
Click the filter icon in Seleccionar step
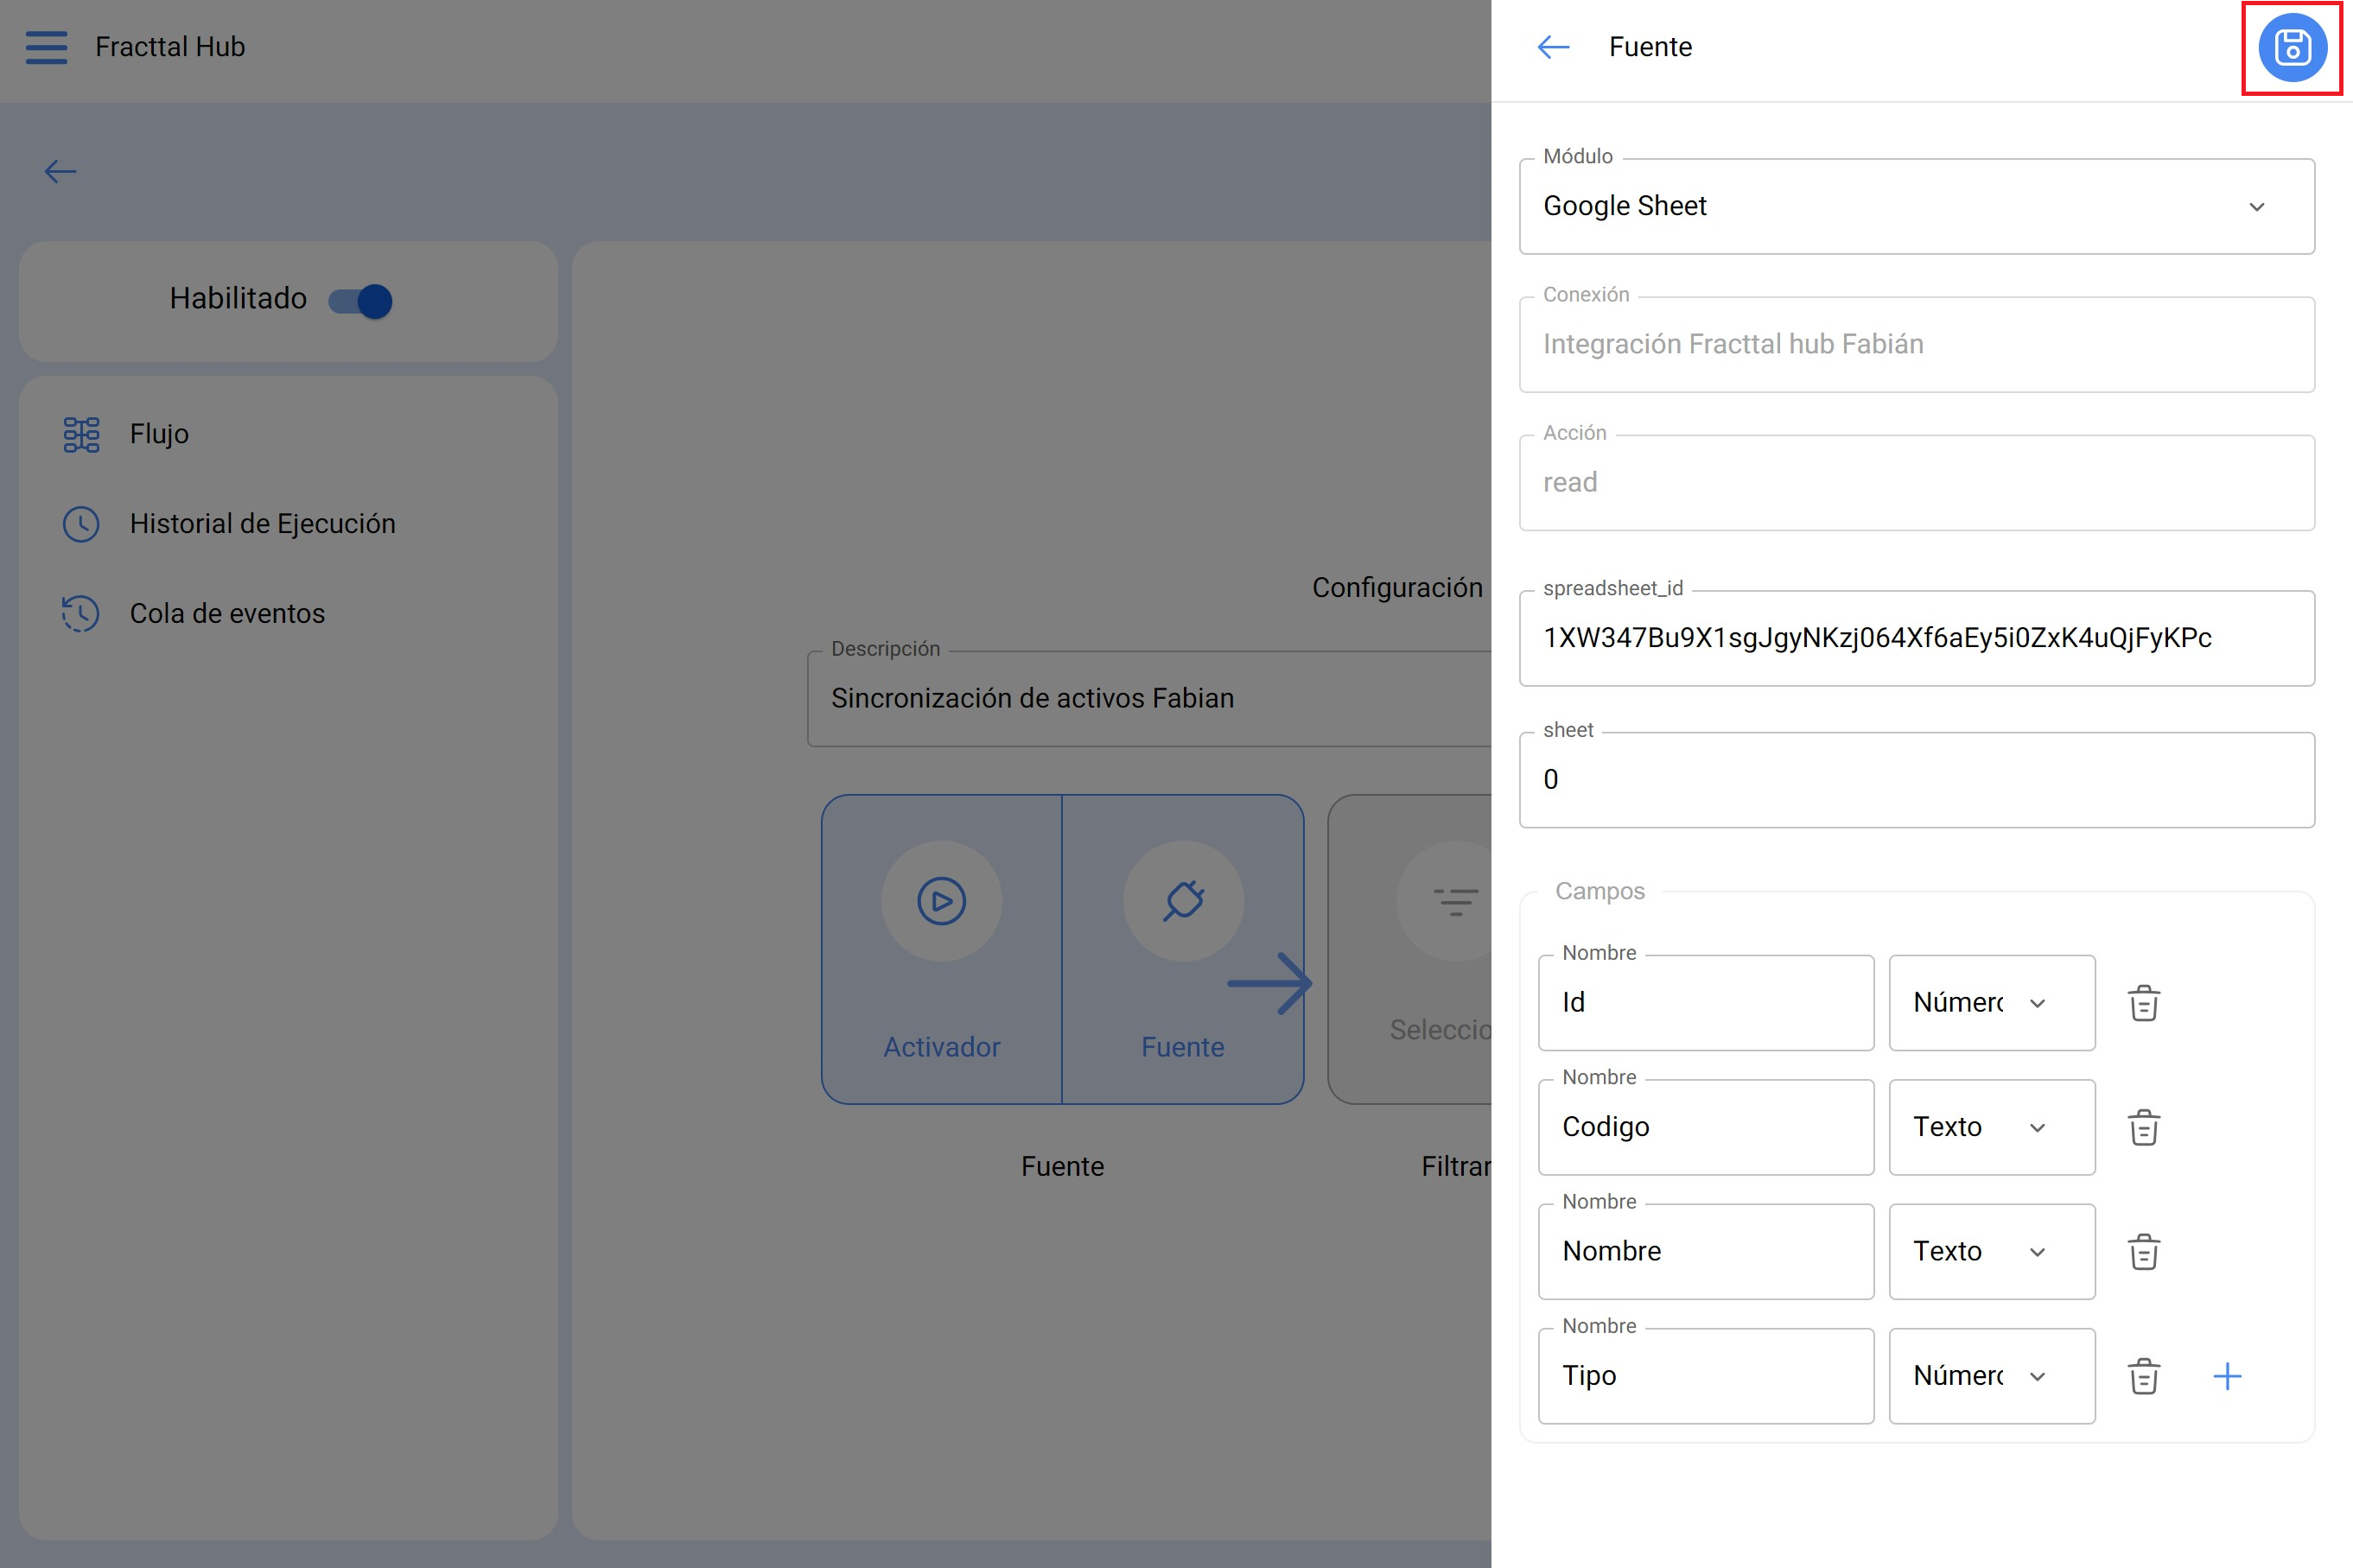click(x=1456, y=901)
